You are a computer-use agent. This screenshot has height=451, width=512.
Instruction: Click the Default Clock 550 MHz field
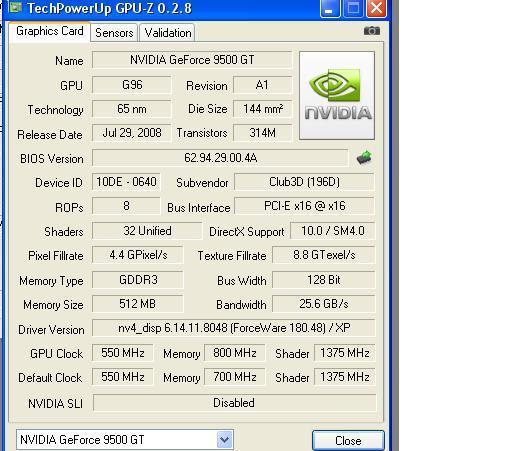tap(123, 377)
